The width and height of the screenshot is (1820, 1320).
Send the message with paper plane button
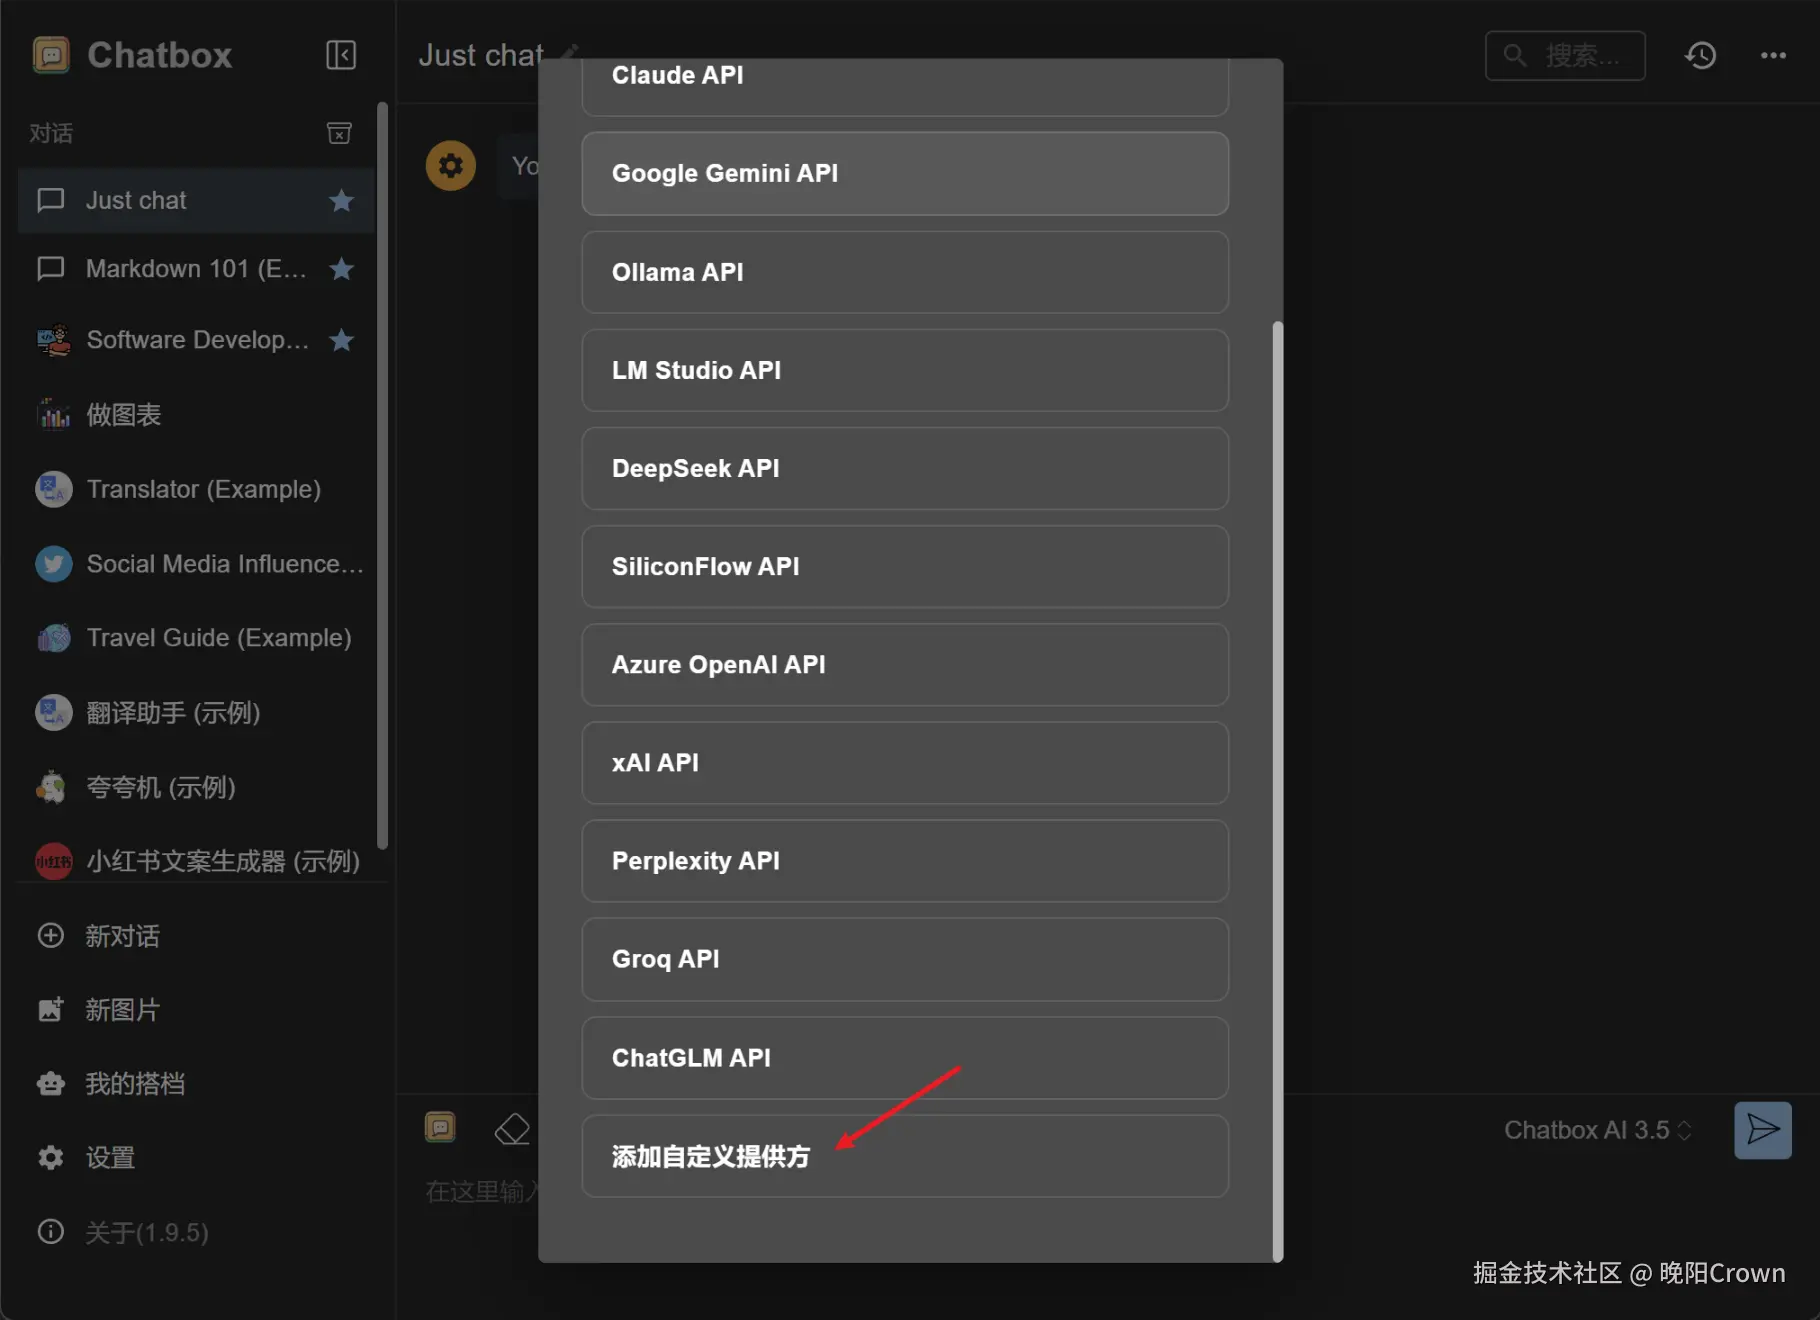pos(1762,1130)
